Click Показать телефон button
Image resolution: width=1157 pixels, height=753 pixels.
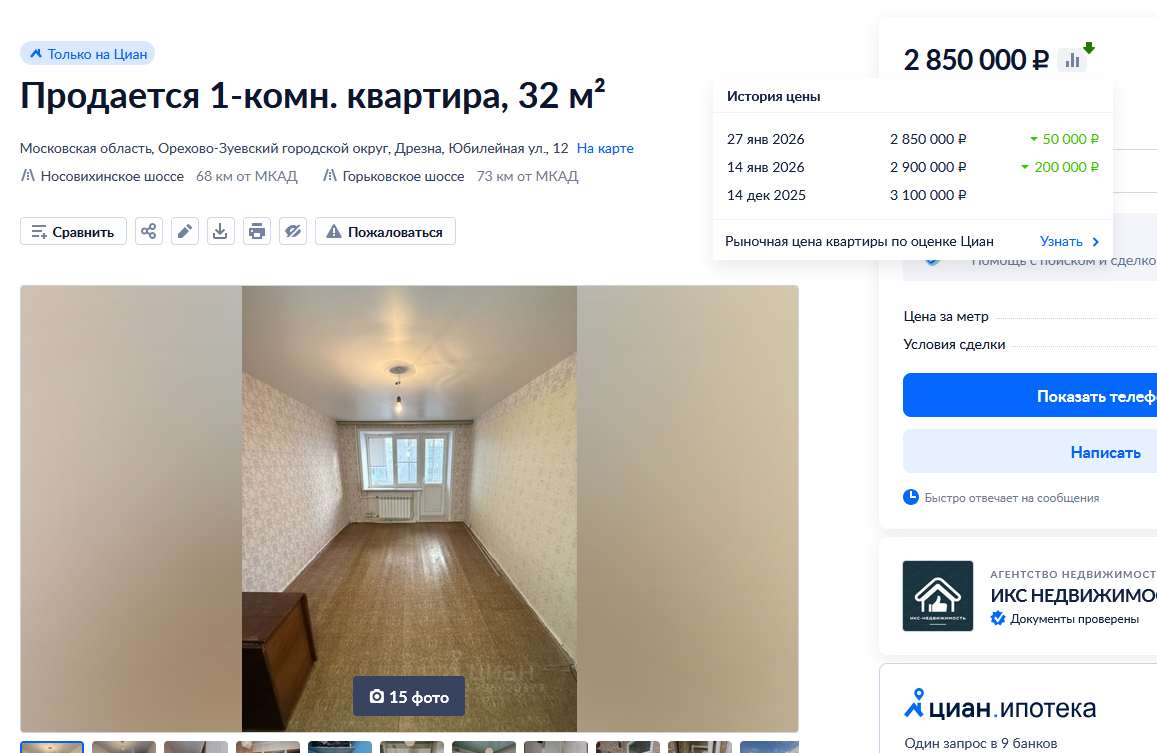(x=1030, y=396)
